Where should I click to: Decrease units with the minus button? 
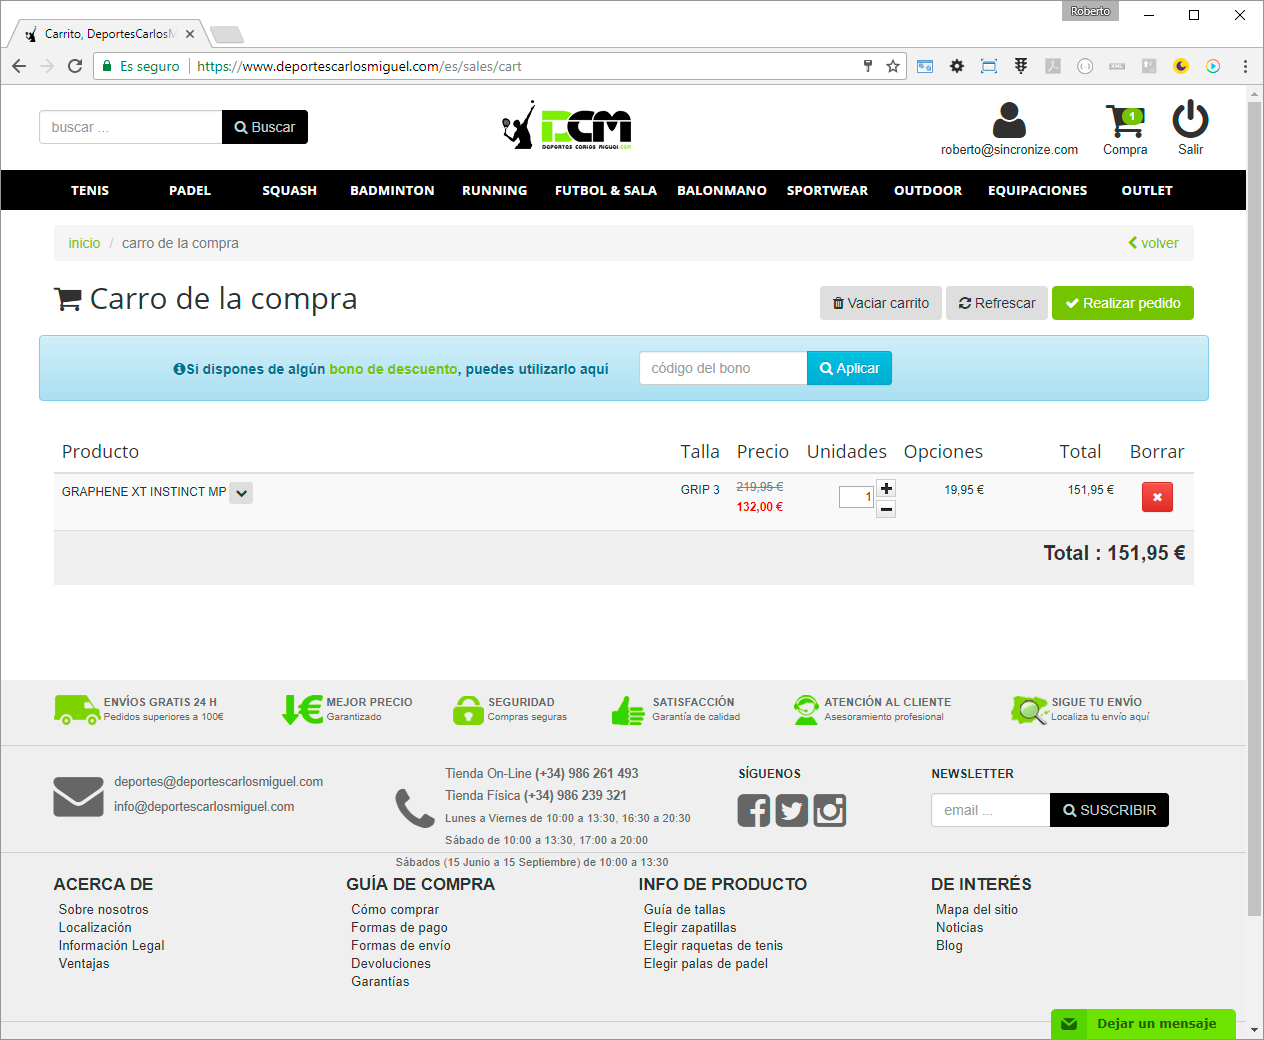886,509
